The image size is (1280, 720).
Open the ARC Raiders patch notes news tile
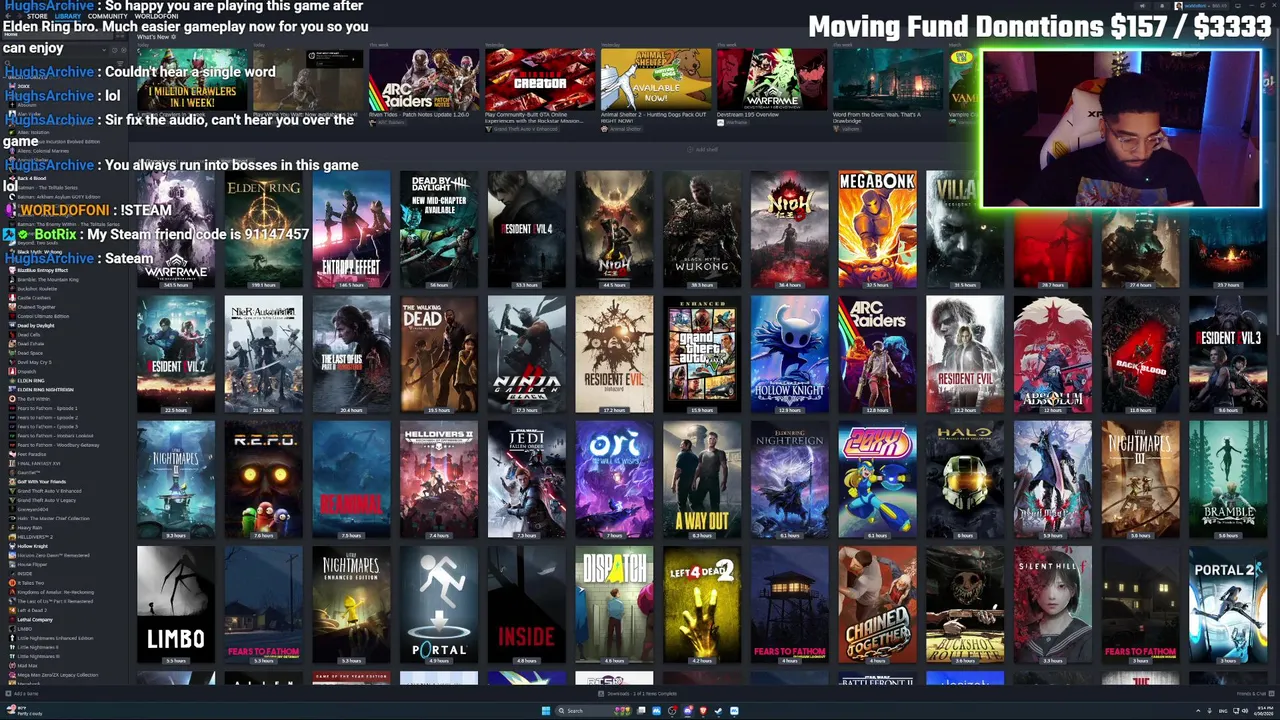[x=424, y=80]
